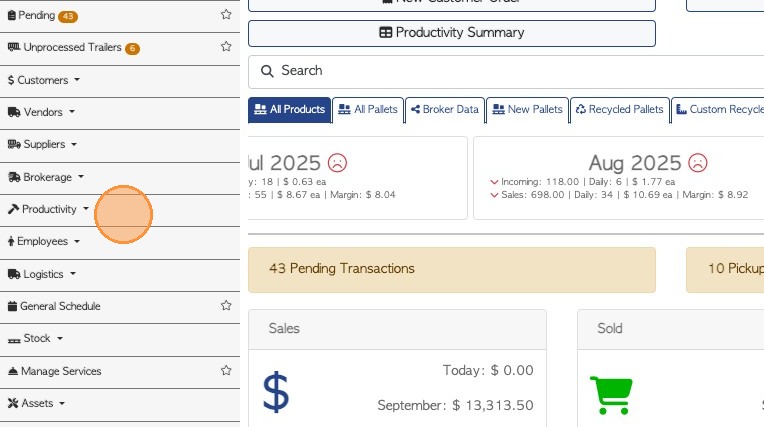Expand the Customers dropdown menu
Image resolution: width=764 pixels, height=427 pixels.
[x=43, y=80]
